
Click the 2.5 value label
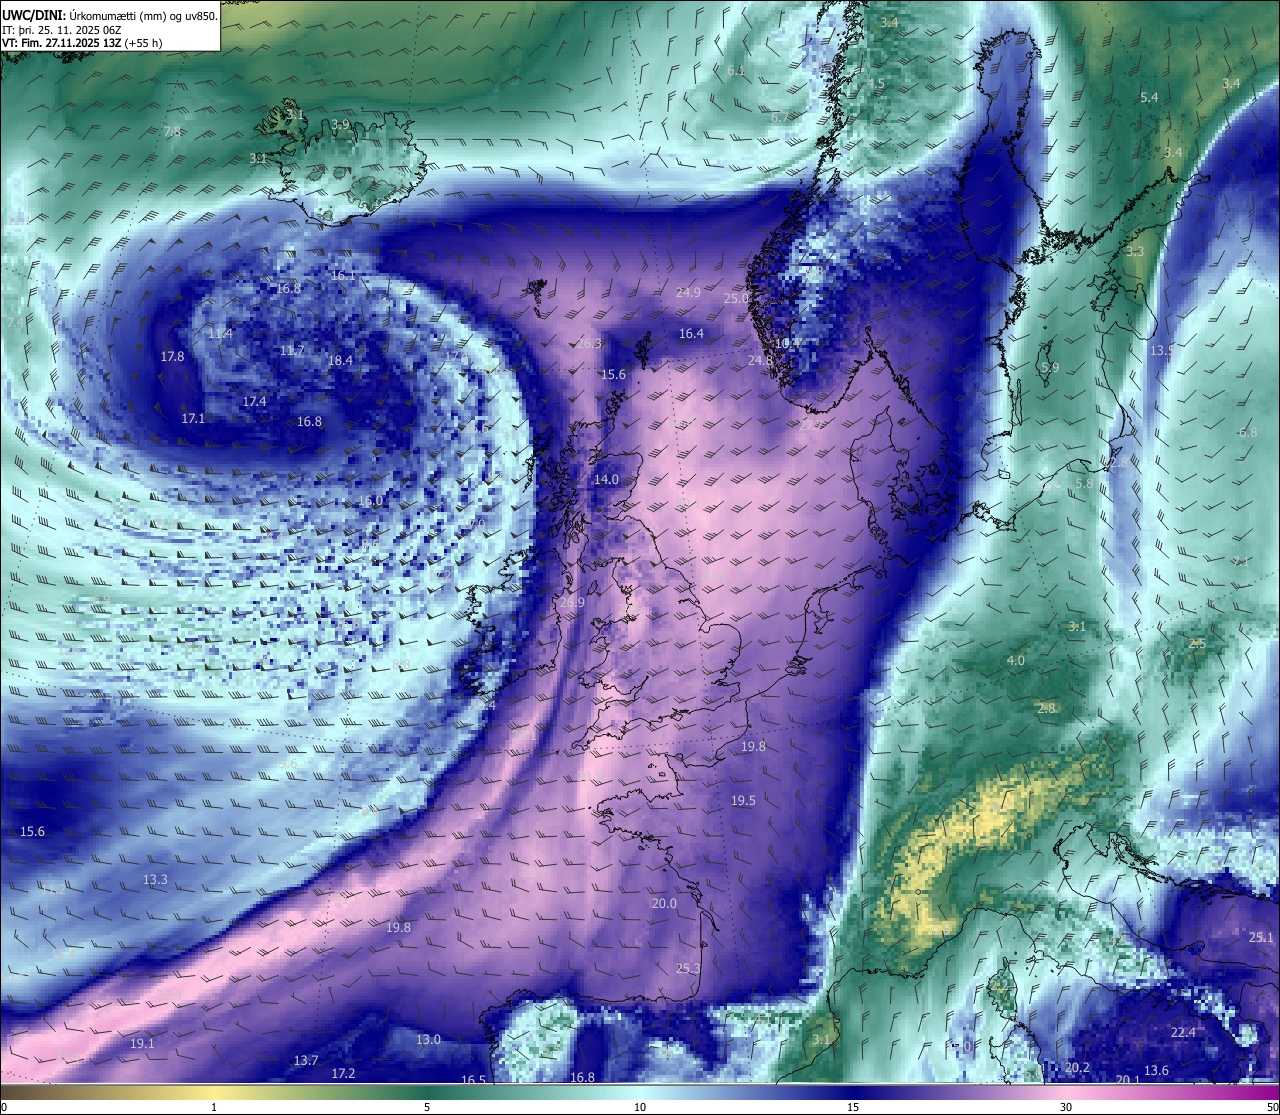point(1197,644)
